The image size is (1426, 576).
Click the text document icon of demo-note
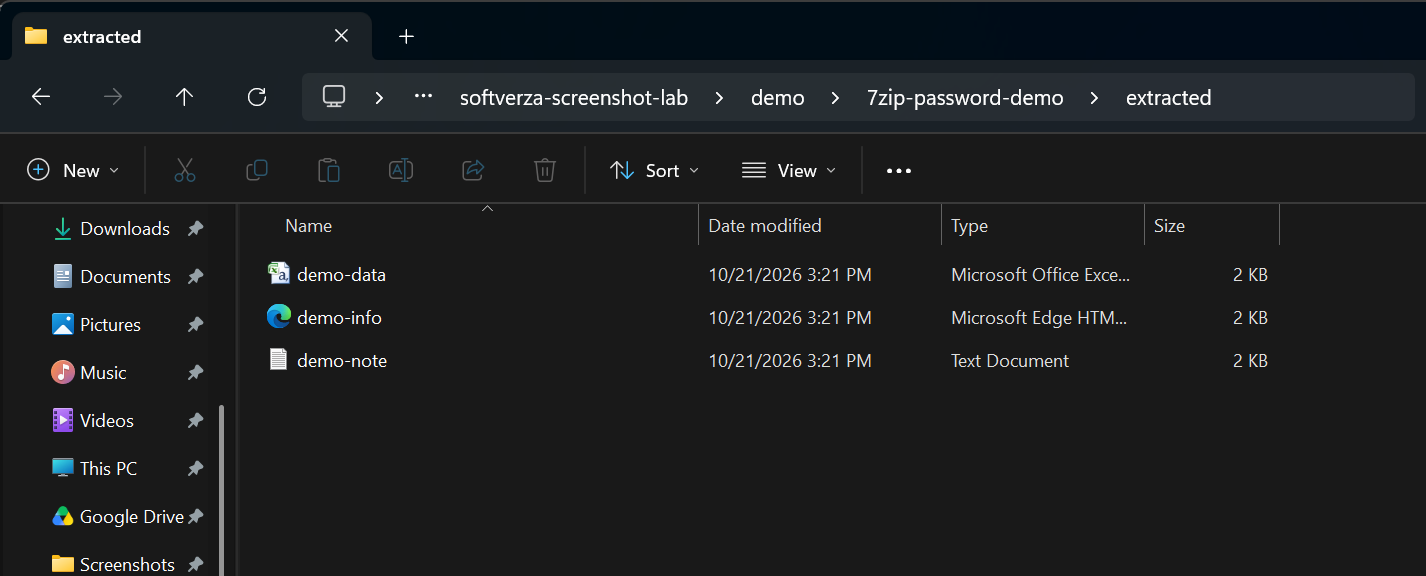pyautogui.click(x=279, y=360)
